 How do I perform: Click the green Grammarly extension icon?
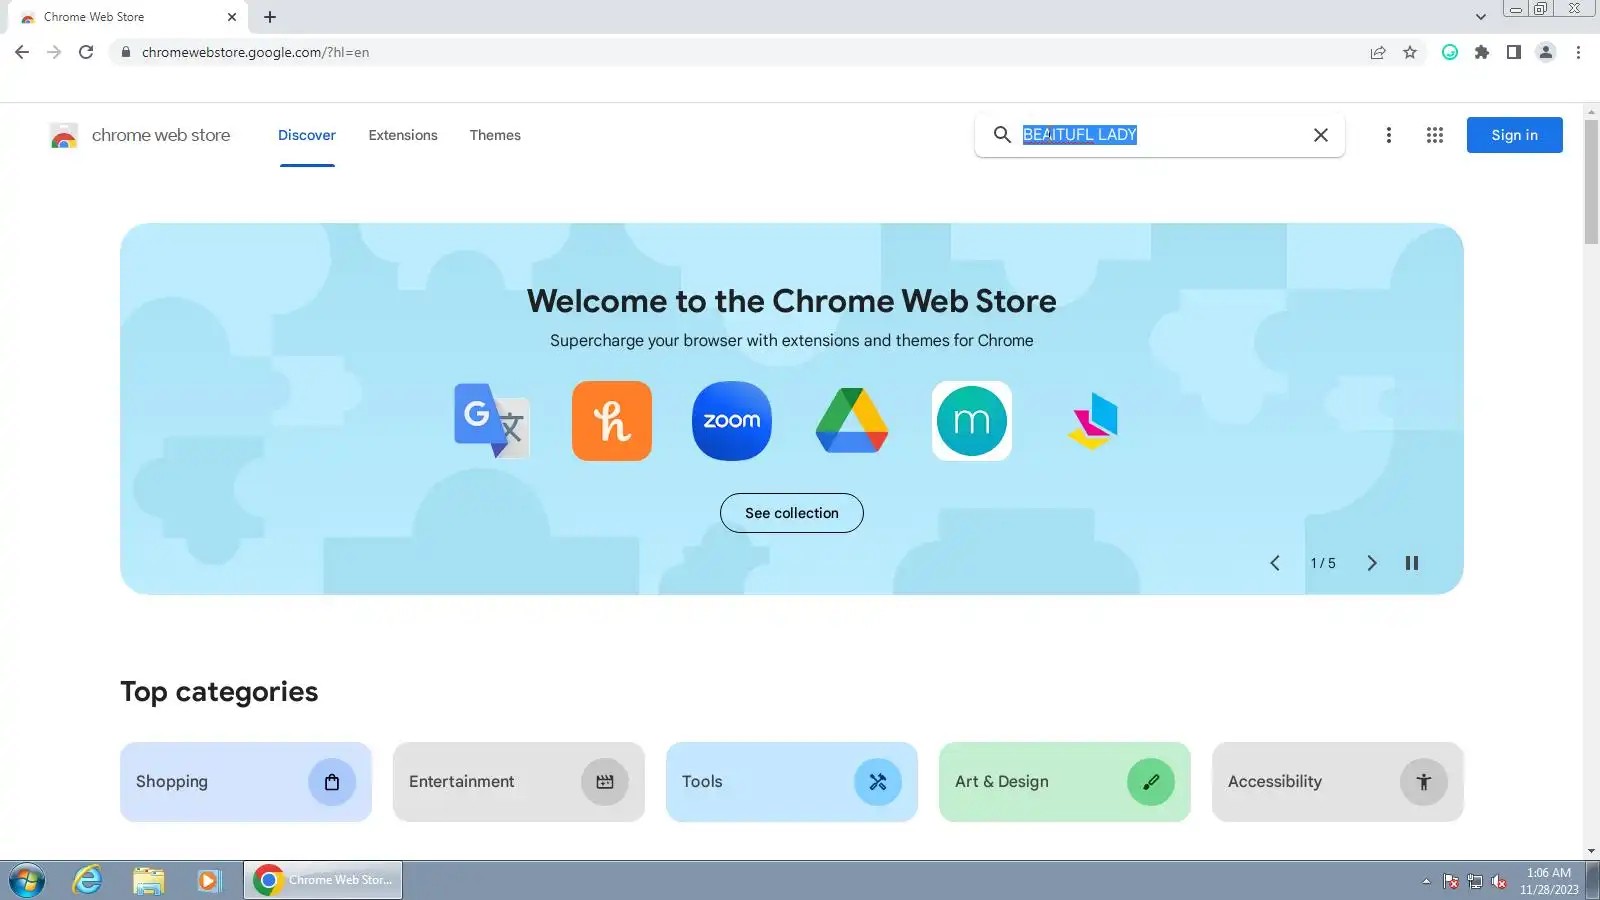(1450, 52)
